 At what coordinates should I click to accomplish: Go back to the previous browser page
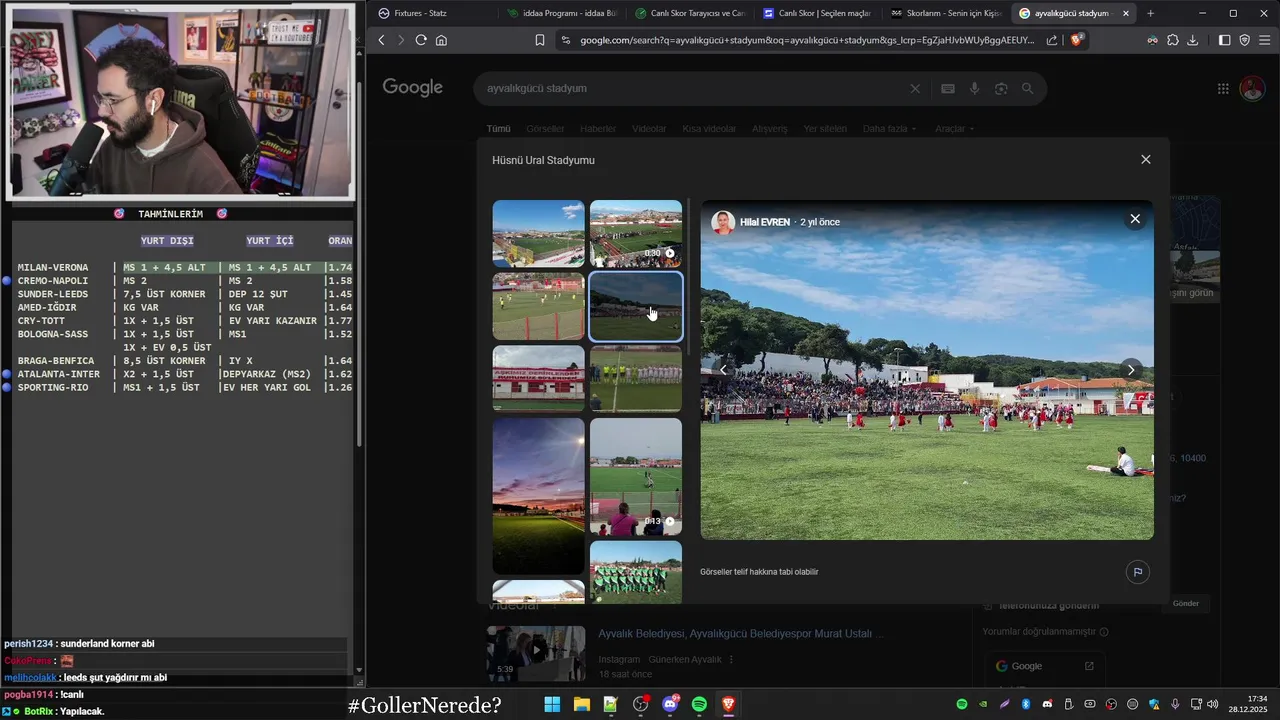point(381,40)
